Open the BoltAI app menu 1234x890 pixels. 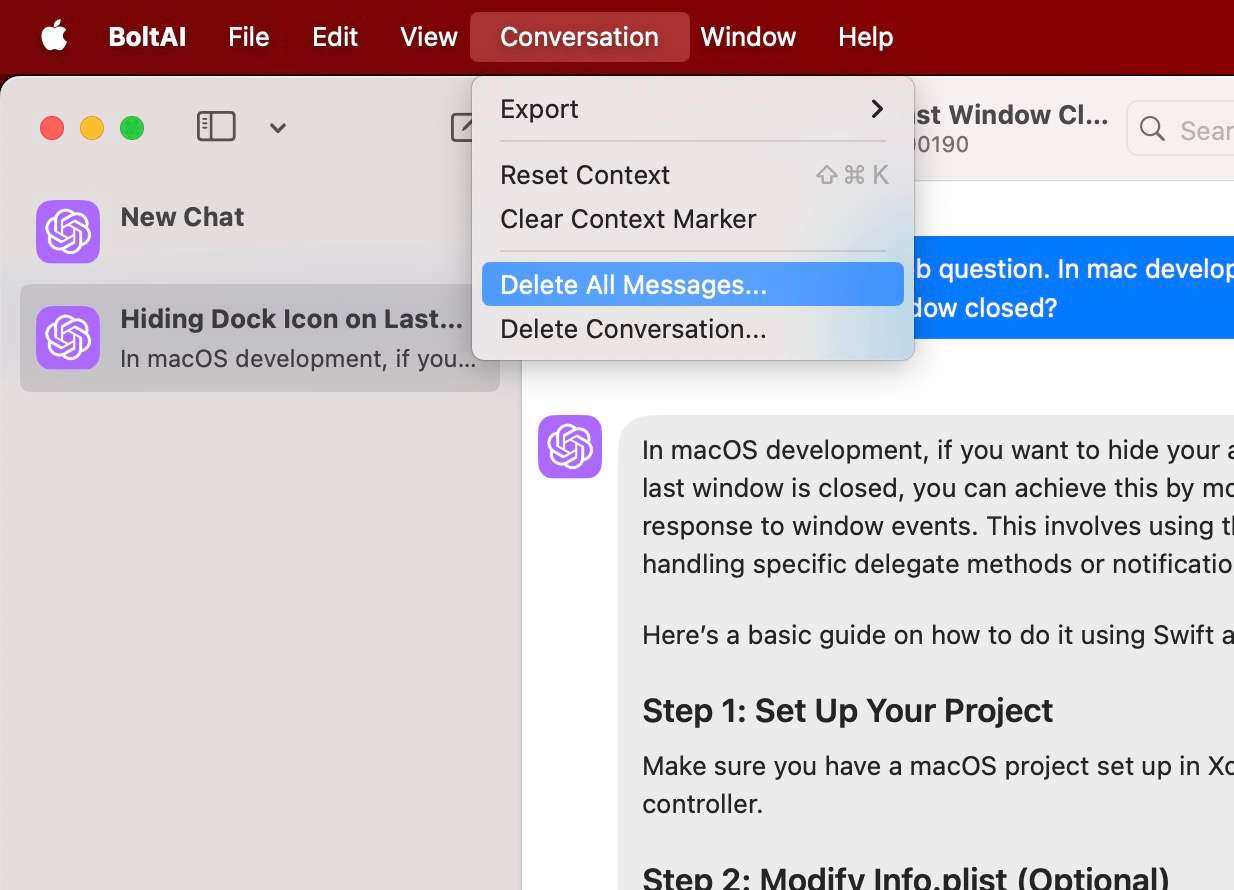[147, 37]
